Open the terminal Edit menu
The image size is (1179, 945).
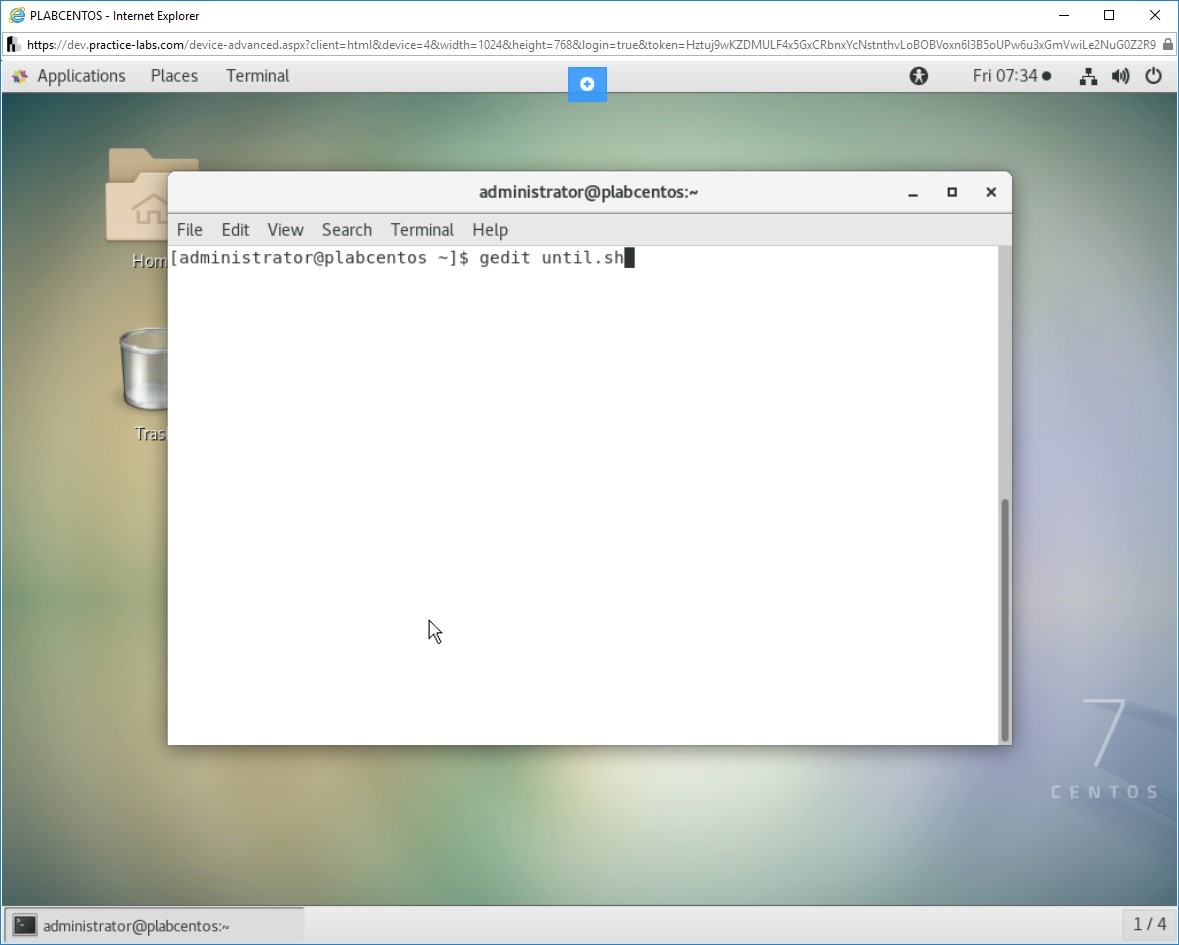point(235,230)
